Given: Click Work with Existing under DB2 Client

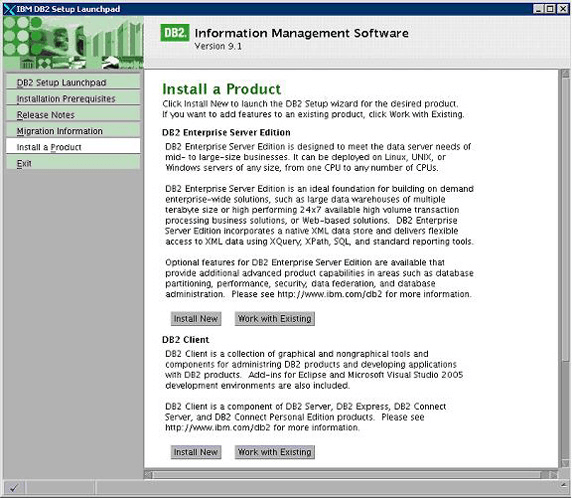Looking at the screenshot, I should point(275,452).
